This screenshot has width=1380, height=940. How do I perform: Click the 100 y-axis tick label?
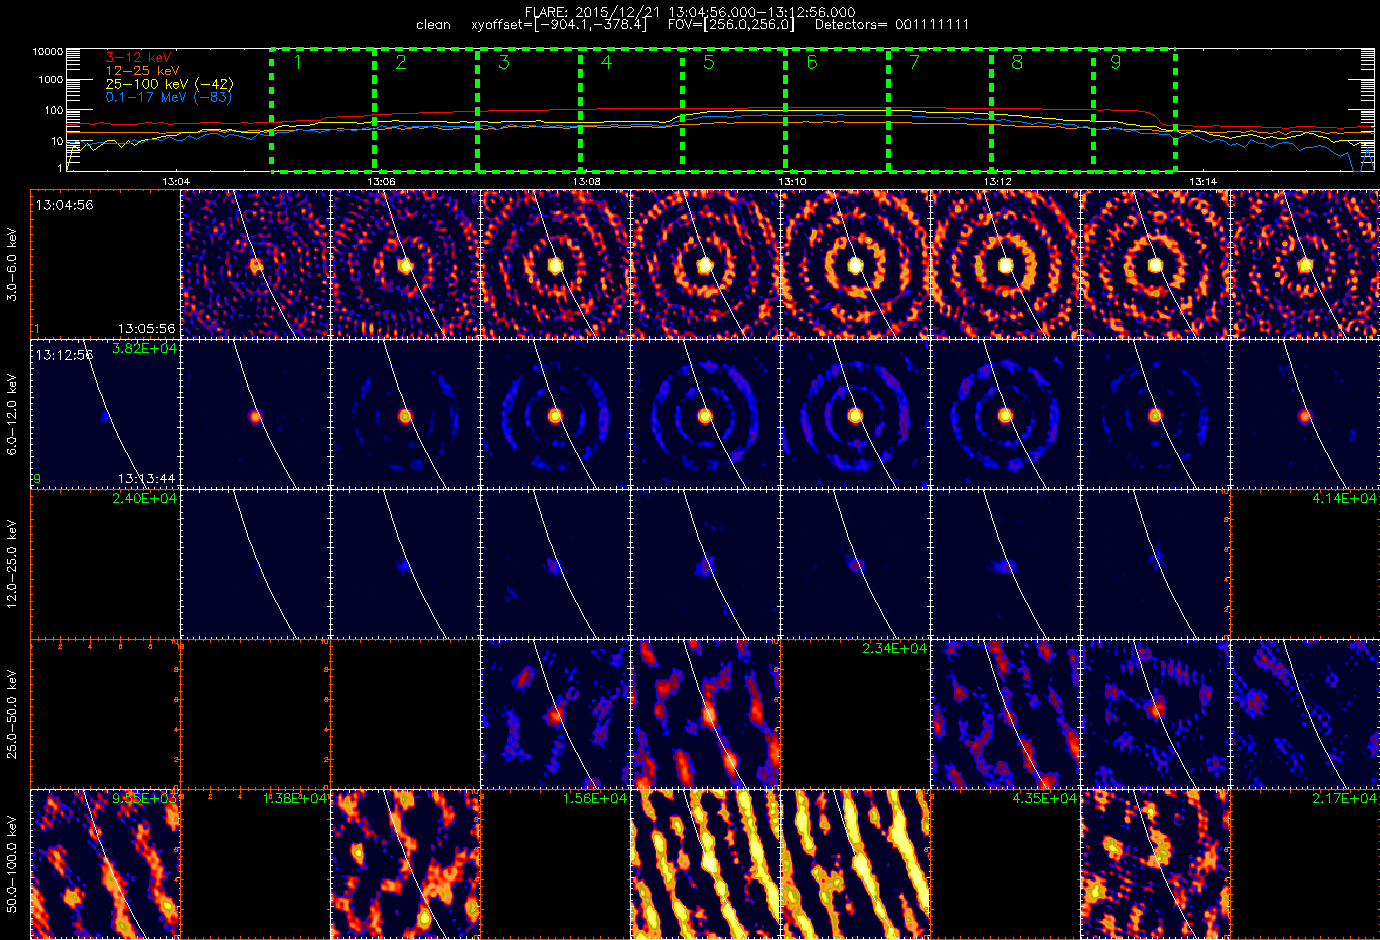(x=53, y=111)
